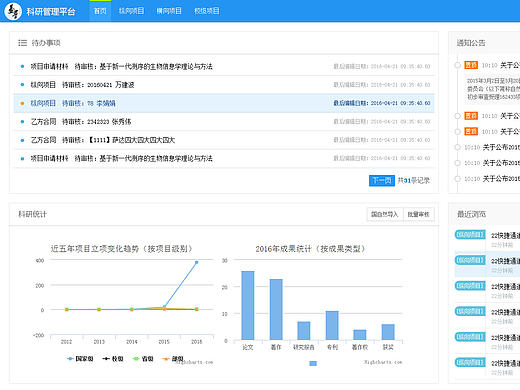
Task: Click the list icon beside 待办事项
Action: (22, 43)
